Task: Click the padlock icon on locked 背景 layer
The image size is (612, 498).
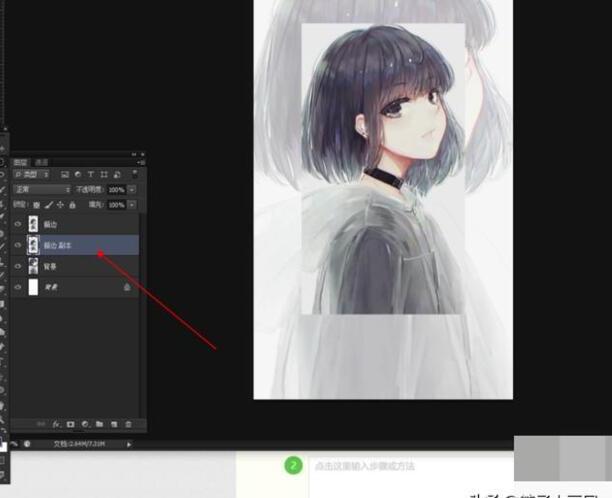Action: 127,287
